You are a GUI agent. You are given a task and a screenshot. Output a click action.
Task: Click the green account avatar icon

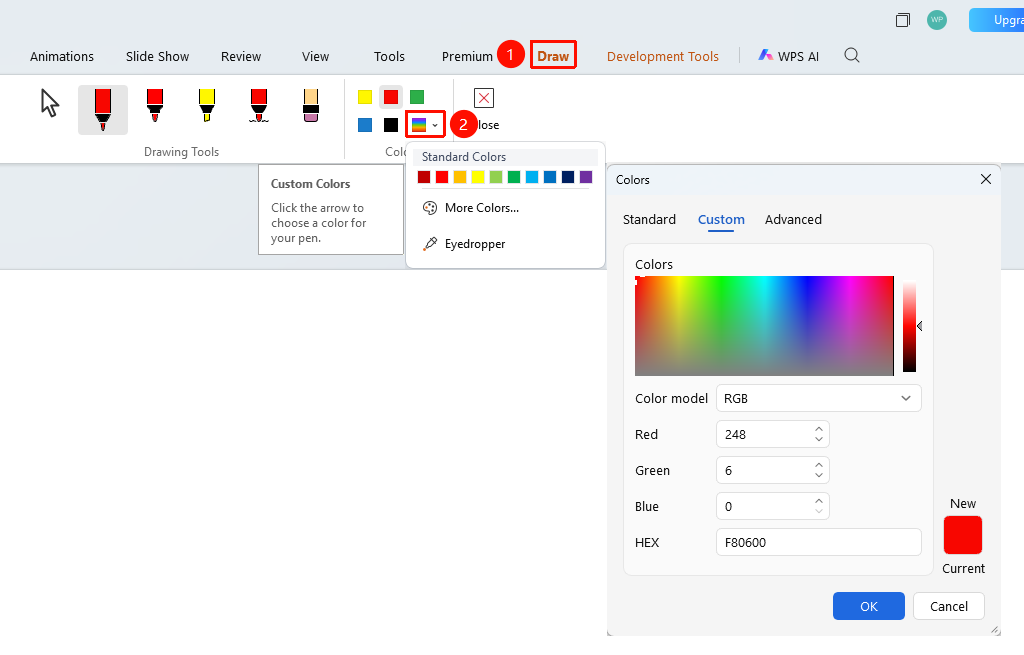pyautogui.click(x=936, y=20)
